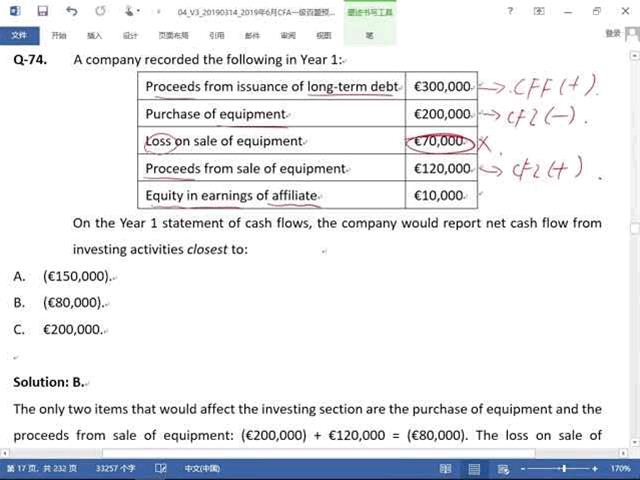
Task: Click the page count indicator in status bar
Action: [42, 469]
